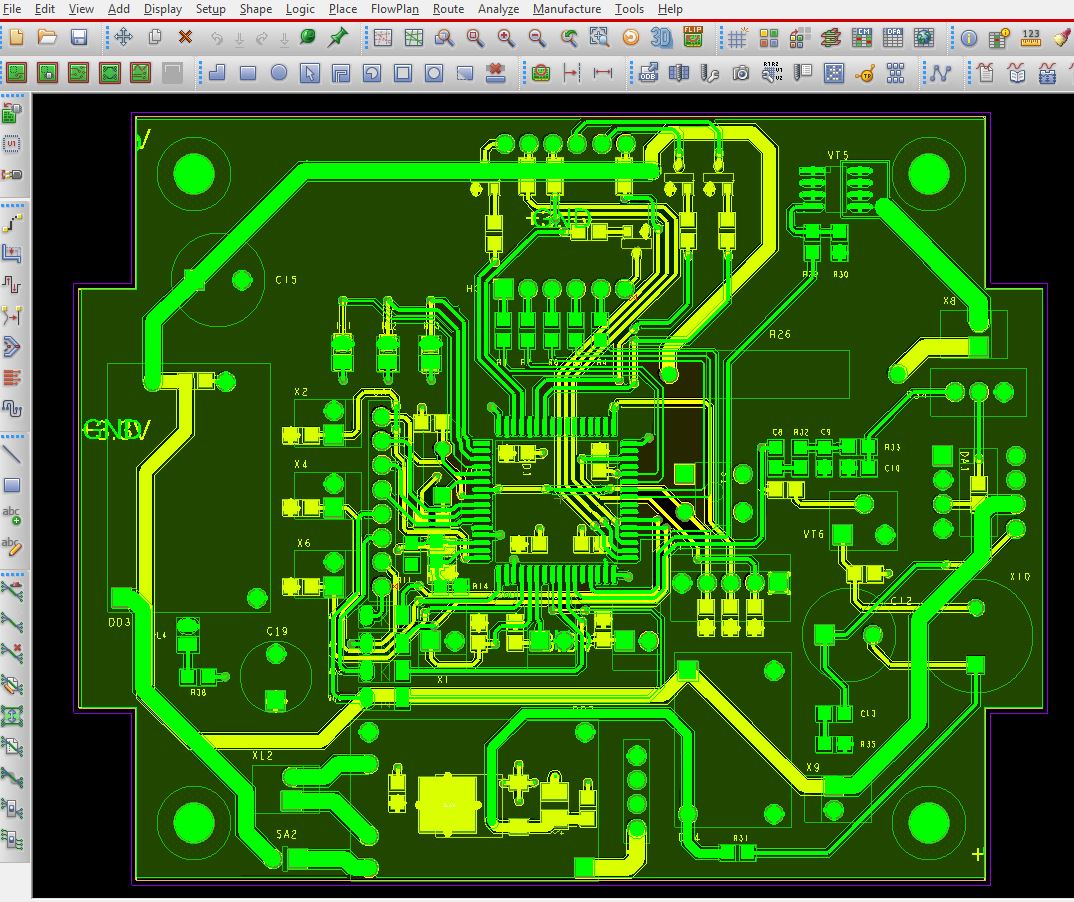
Task: Click the Add Connect route tool
Action: click(x=12, y=223)
